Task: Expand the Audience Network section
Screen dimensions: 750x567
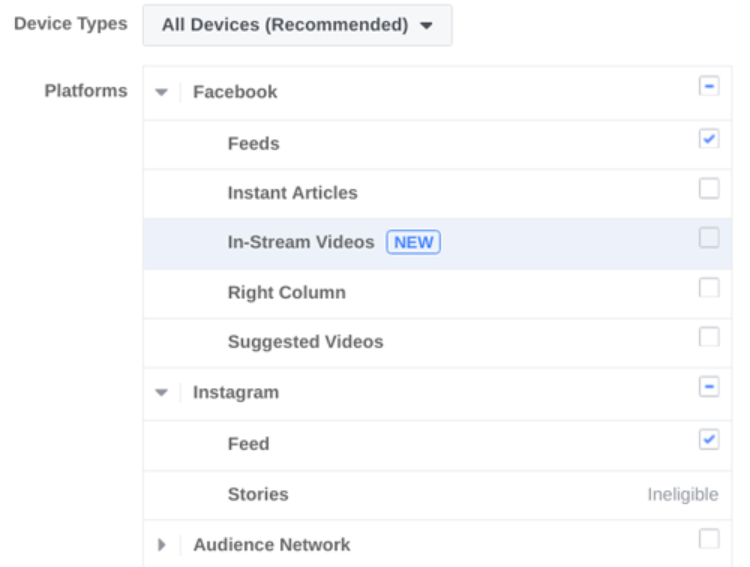Action: [162, 545]
